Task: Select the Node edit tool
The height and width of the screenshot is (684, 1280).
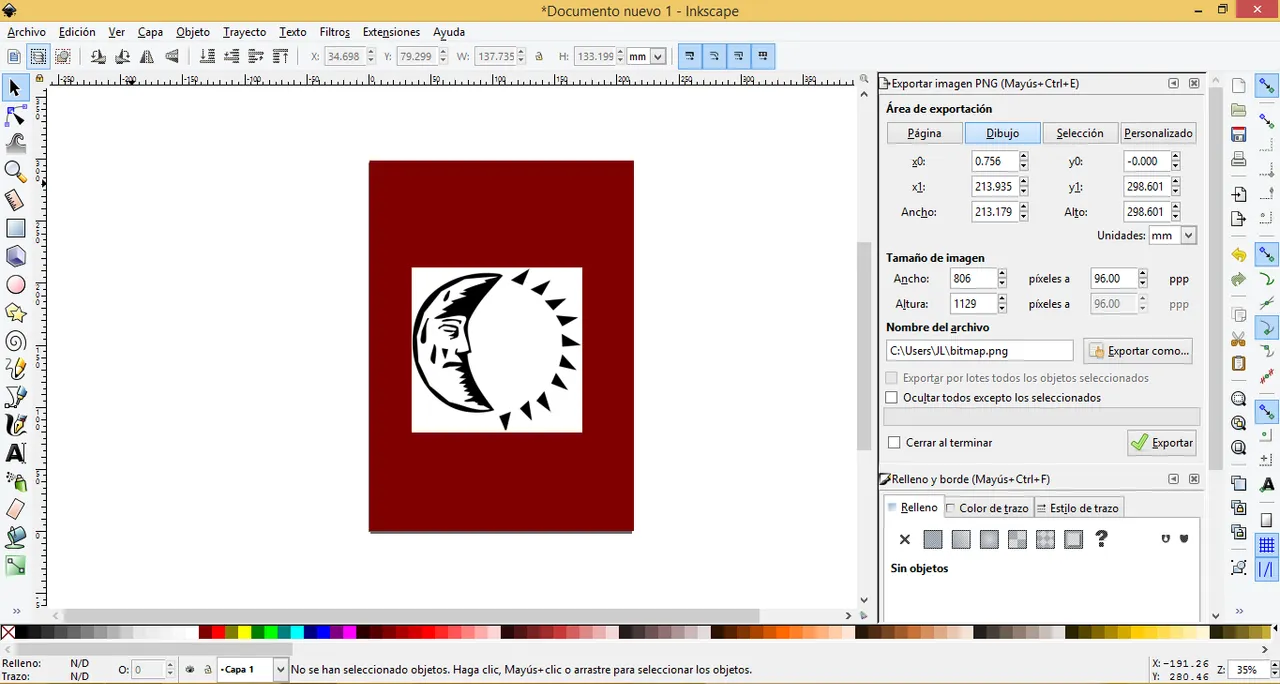Action: (15, 116)
